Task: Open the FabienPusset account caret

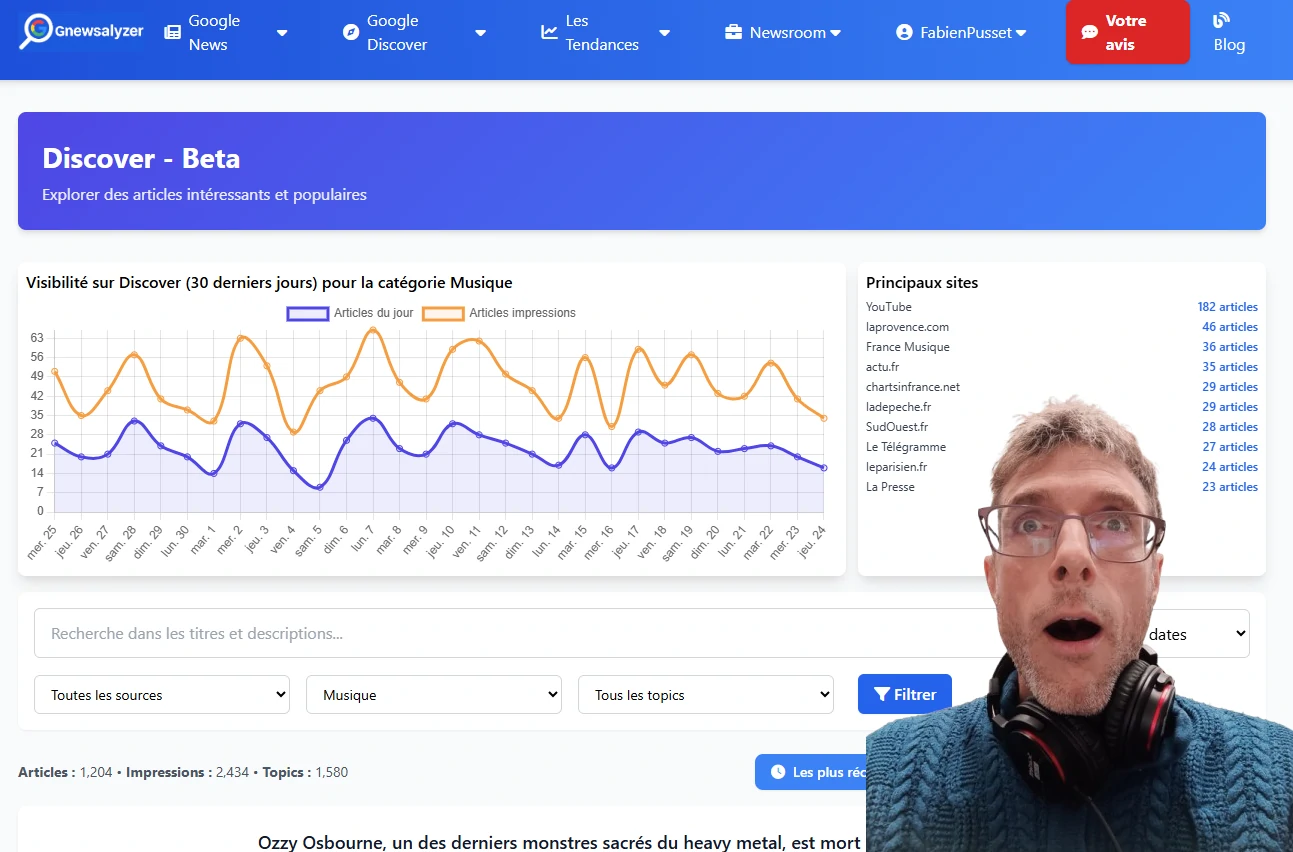Action: point(1021,33)
